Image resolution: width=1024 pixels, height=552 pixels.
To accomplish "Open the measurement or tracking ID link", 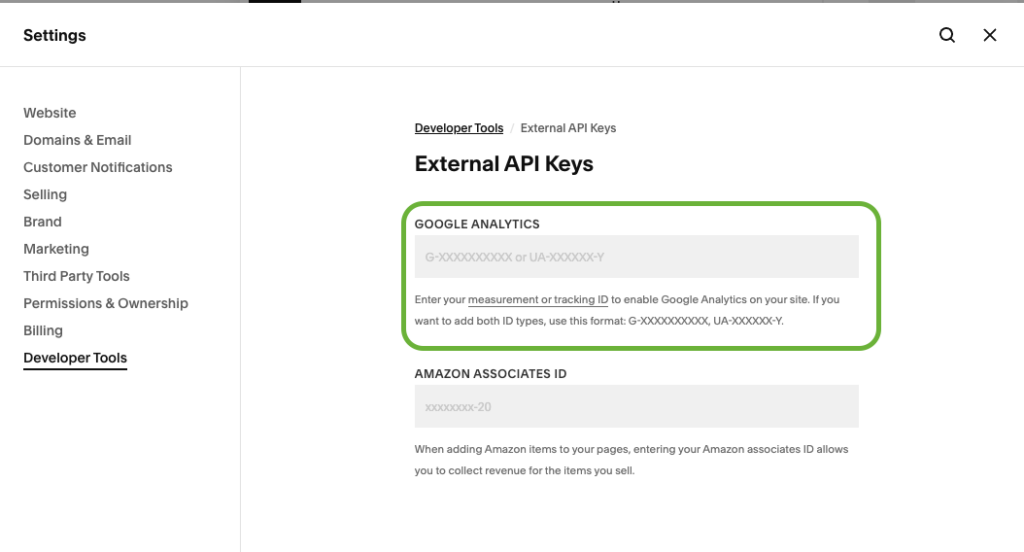I will coord(538,300).
